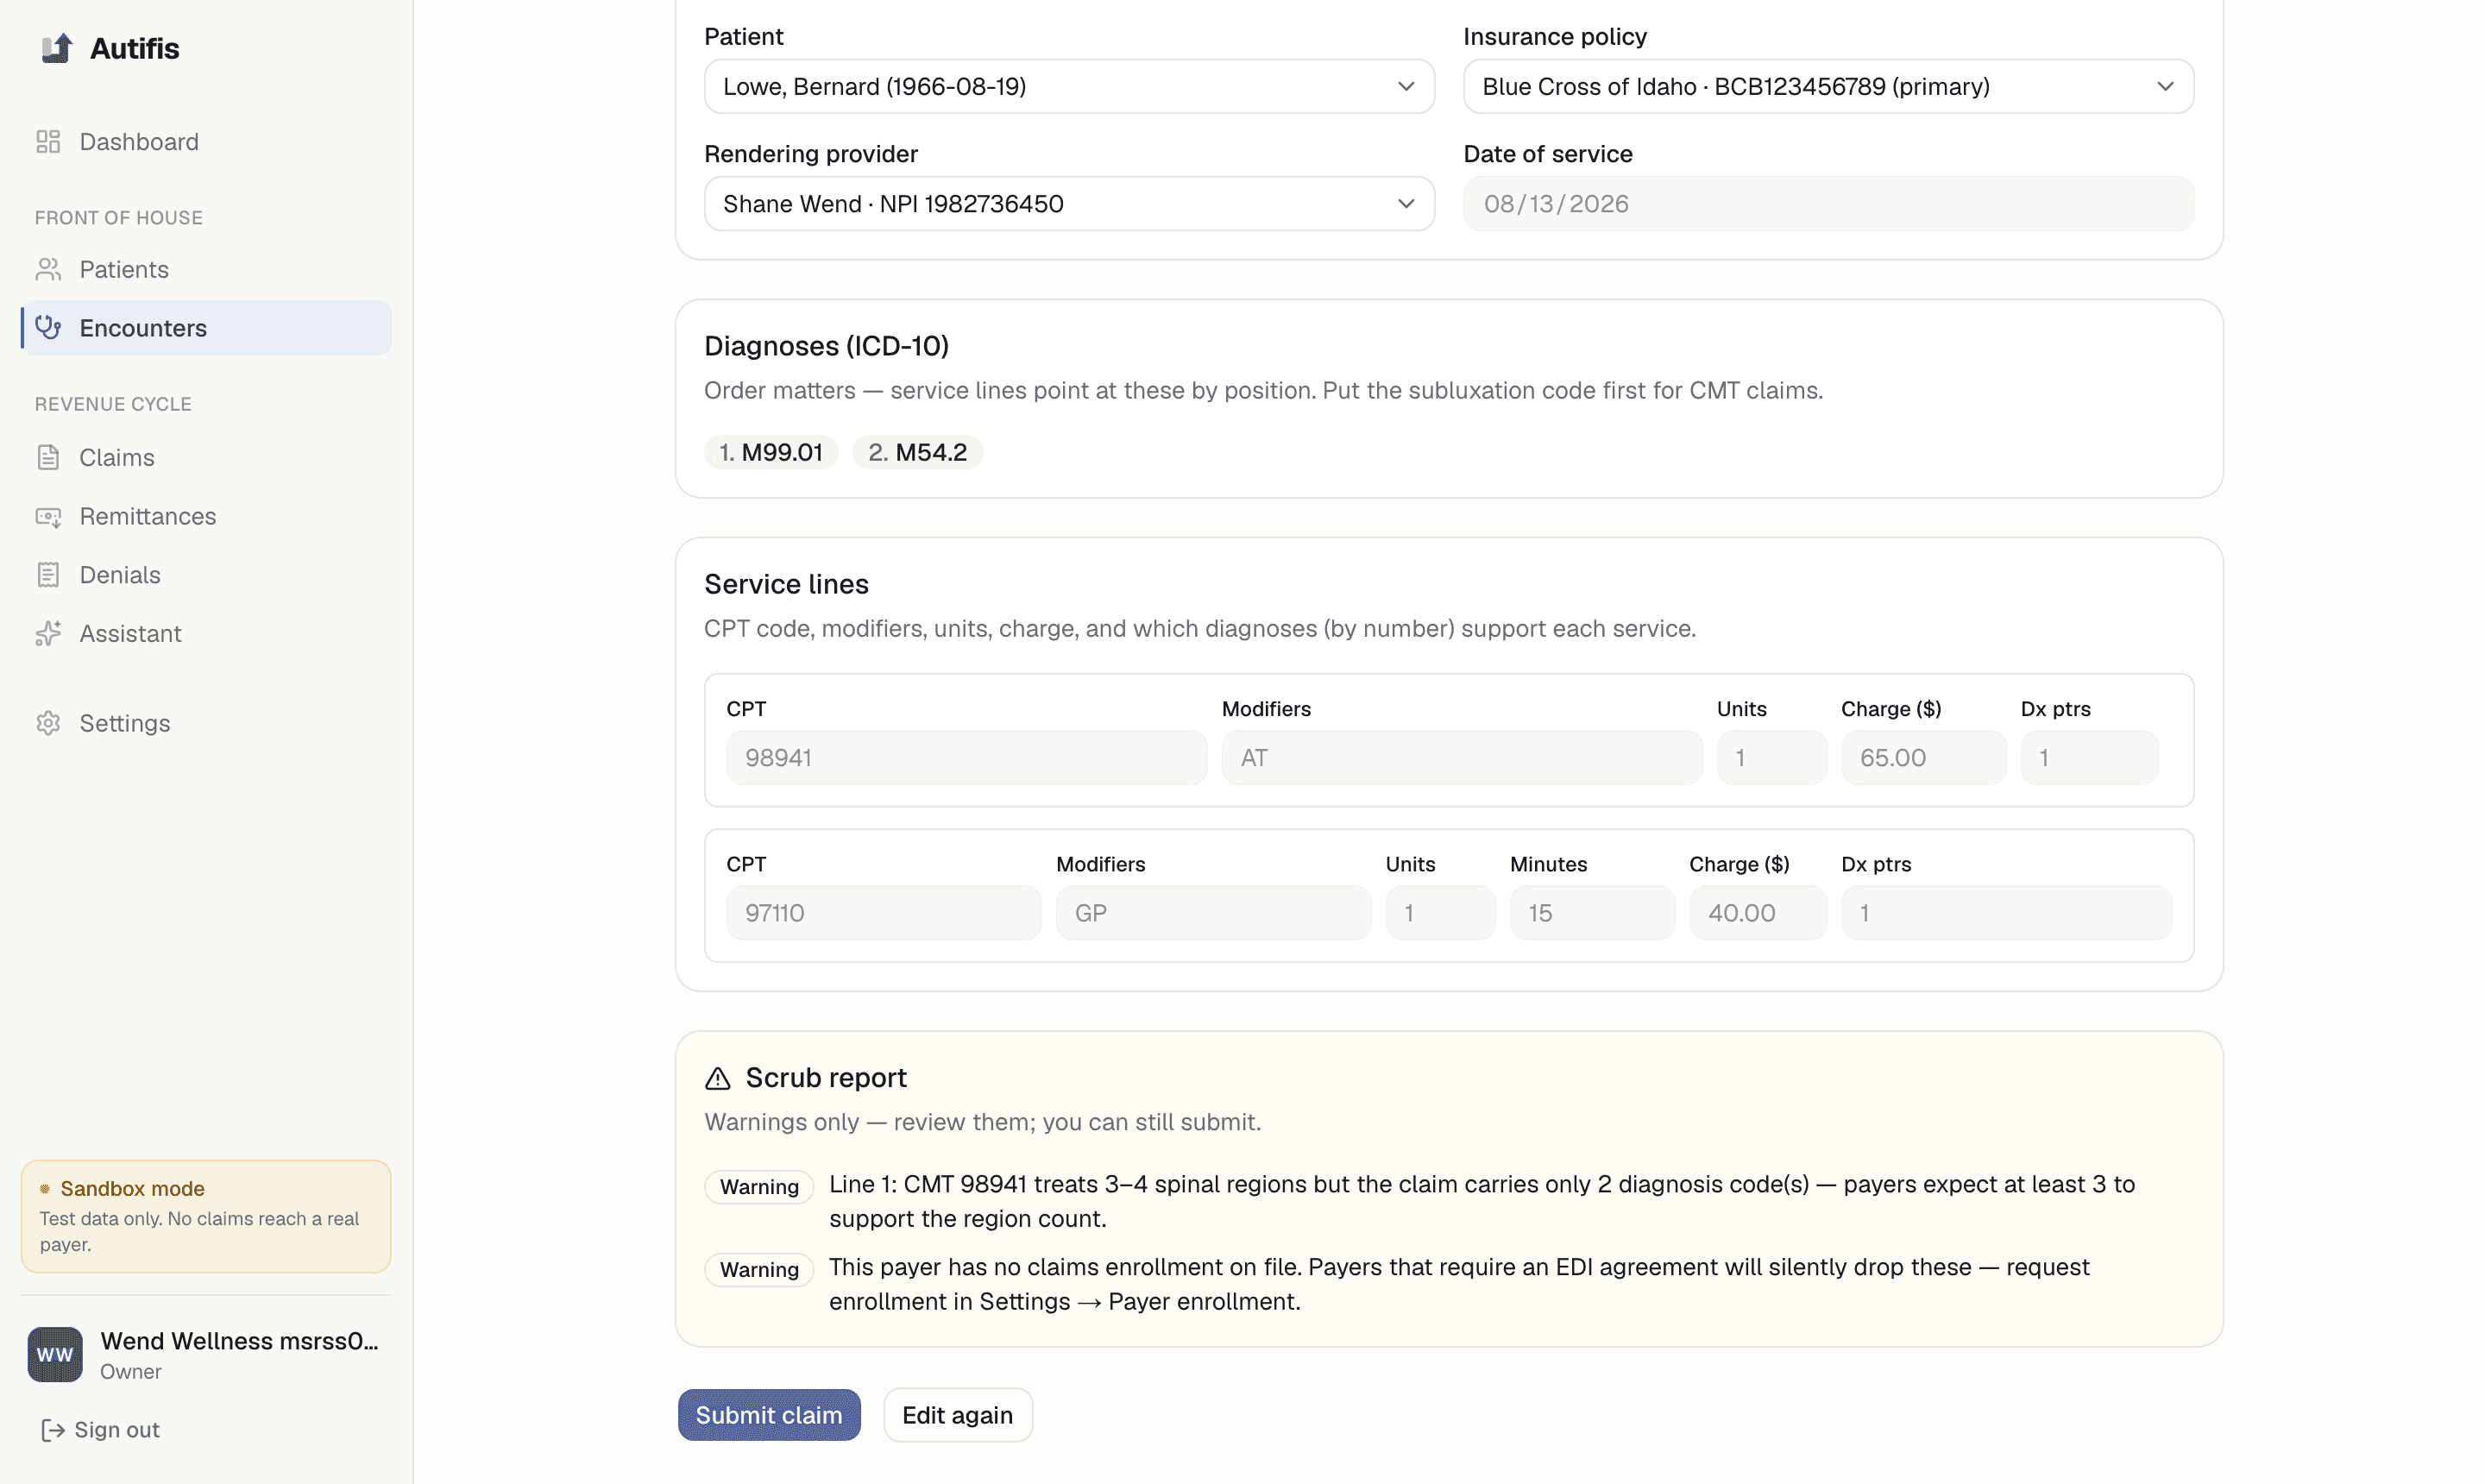This screenshot has width=2485, height=1484.
Task: Click the Minutes field showing 15
Action: 1591,913
